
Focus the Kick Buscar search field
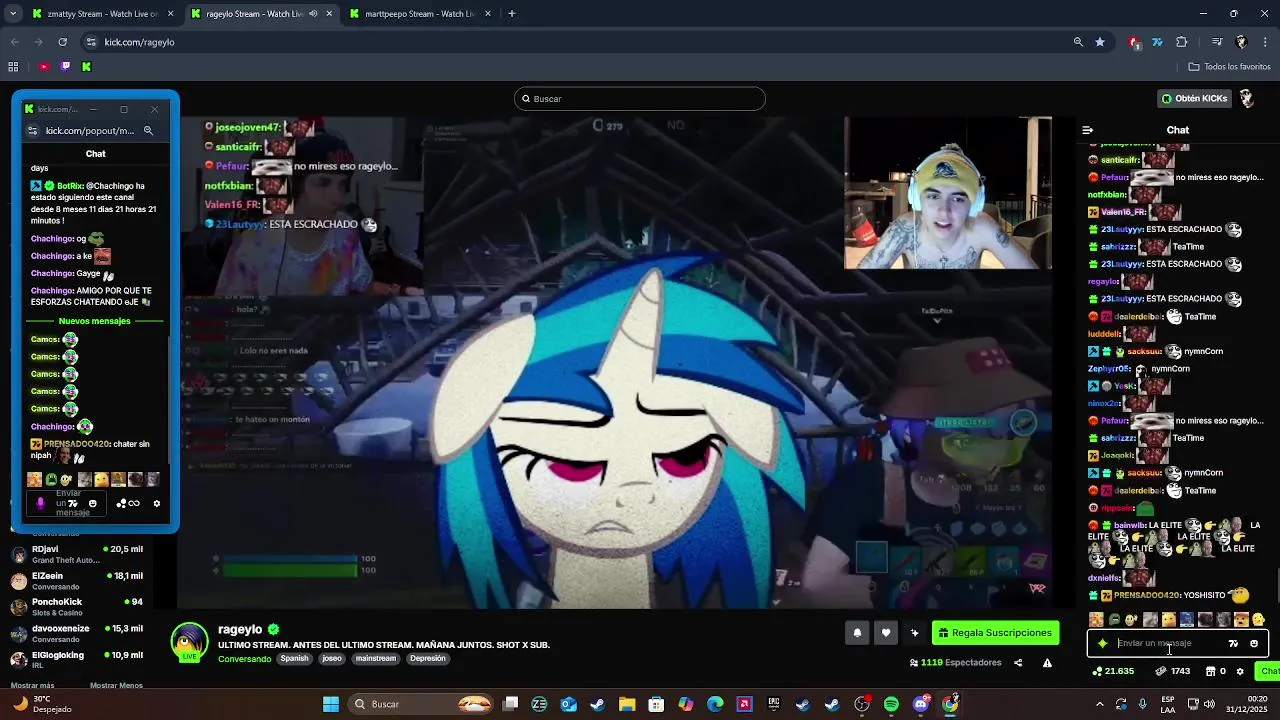tap(640, 99)
